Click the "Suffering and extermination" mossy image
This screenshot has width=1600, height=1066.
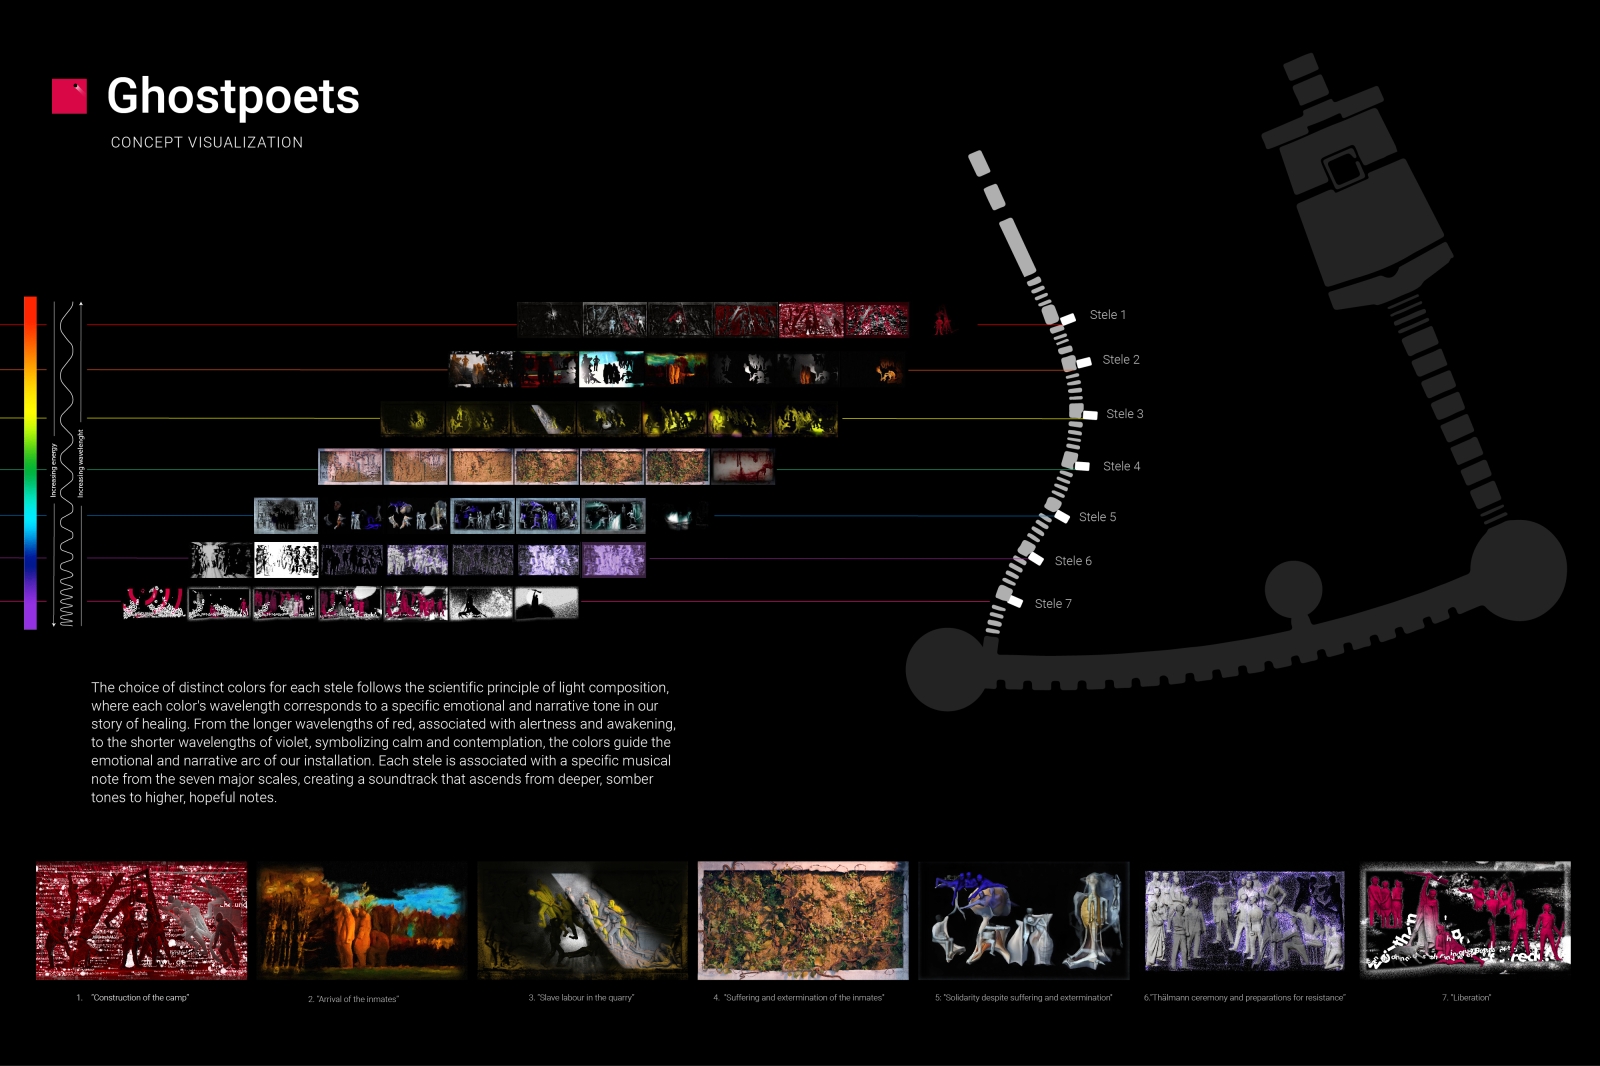tap(803, 921)
